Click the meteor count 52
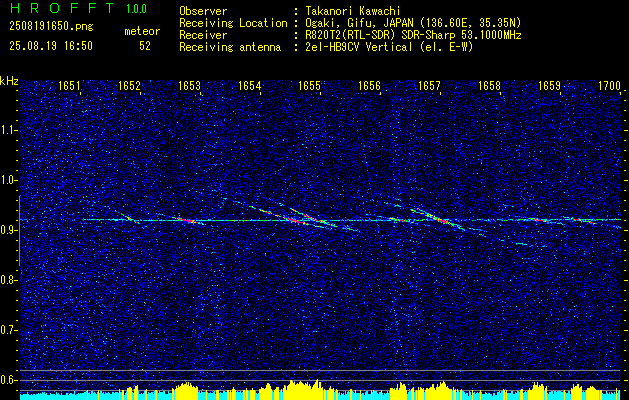 pyautogui.click(x=145, y=46)
